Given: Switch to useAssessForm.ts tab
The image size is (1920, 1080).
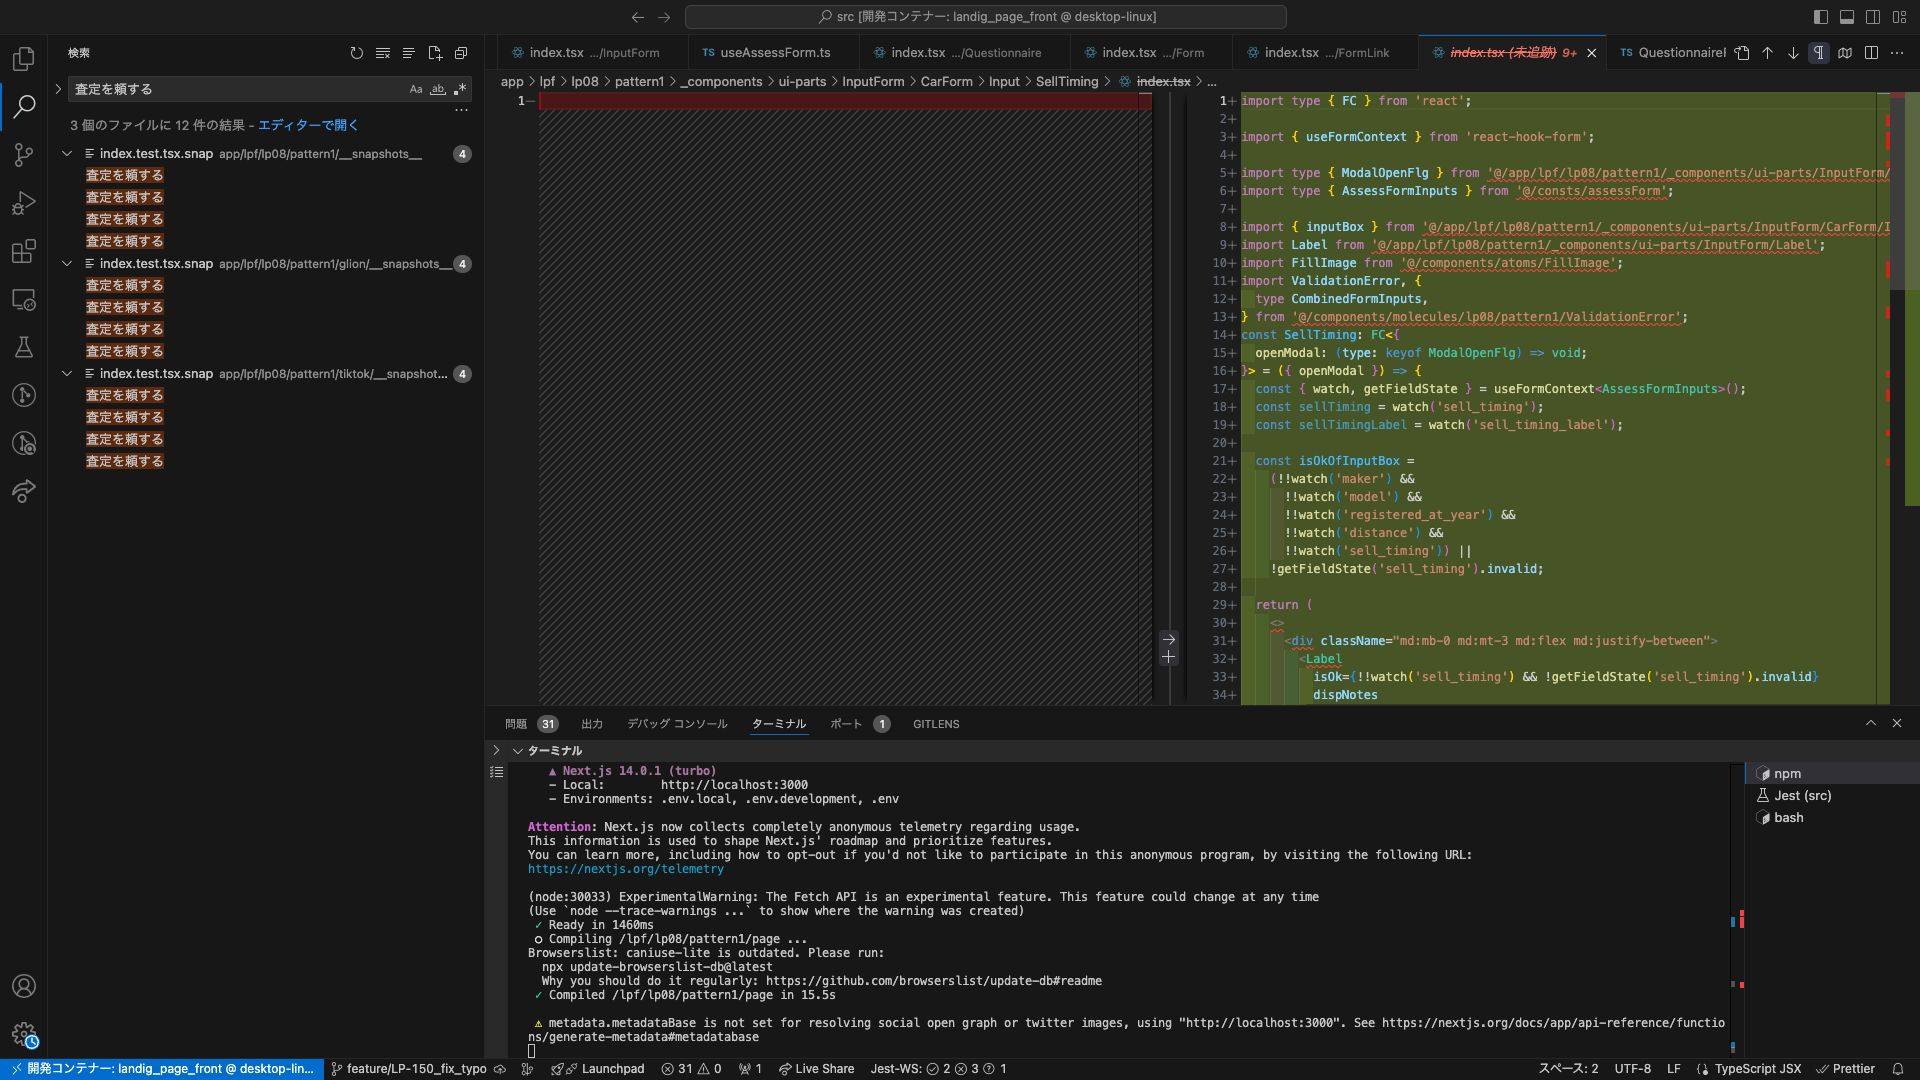Looking at the screenshot, I should click(774, 53).
